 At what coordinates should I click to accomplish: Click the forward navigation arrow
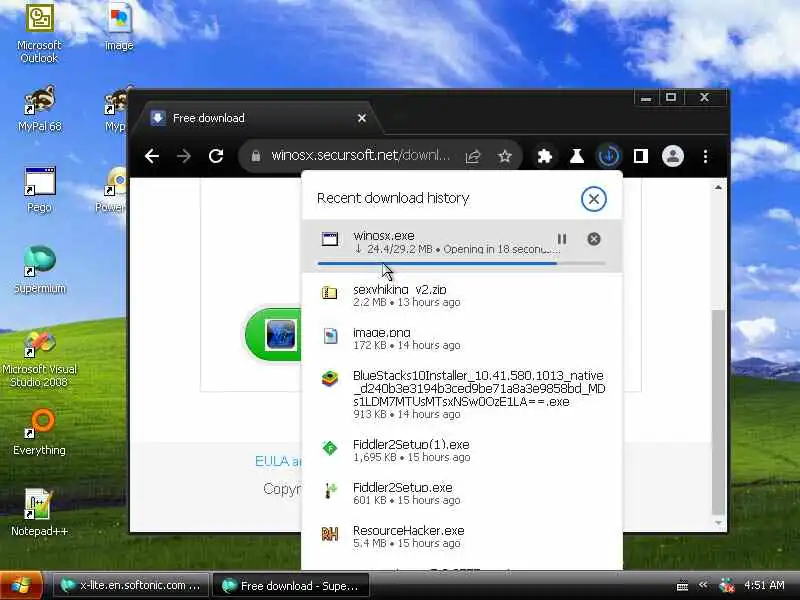(184, 156)
